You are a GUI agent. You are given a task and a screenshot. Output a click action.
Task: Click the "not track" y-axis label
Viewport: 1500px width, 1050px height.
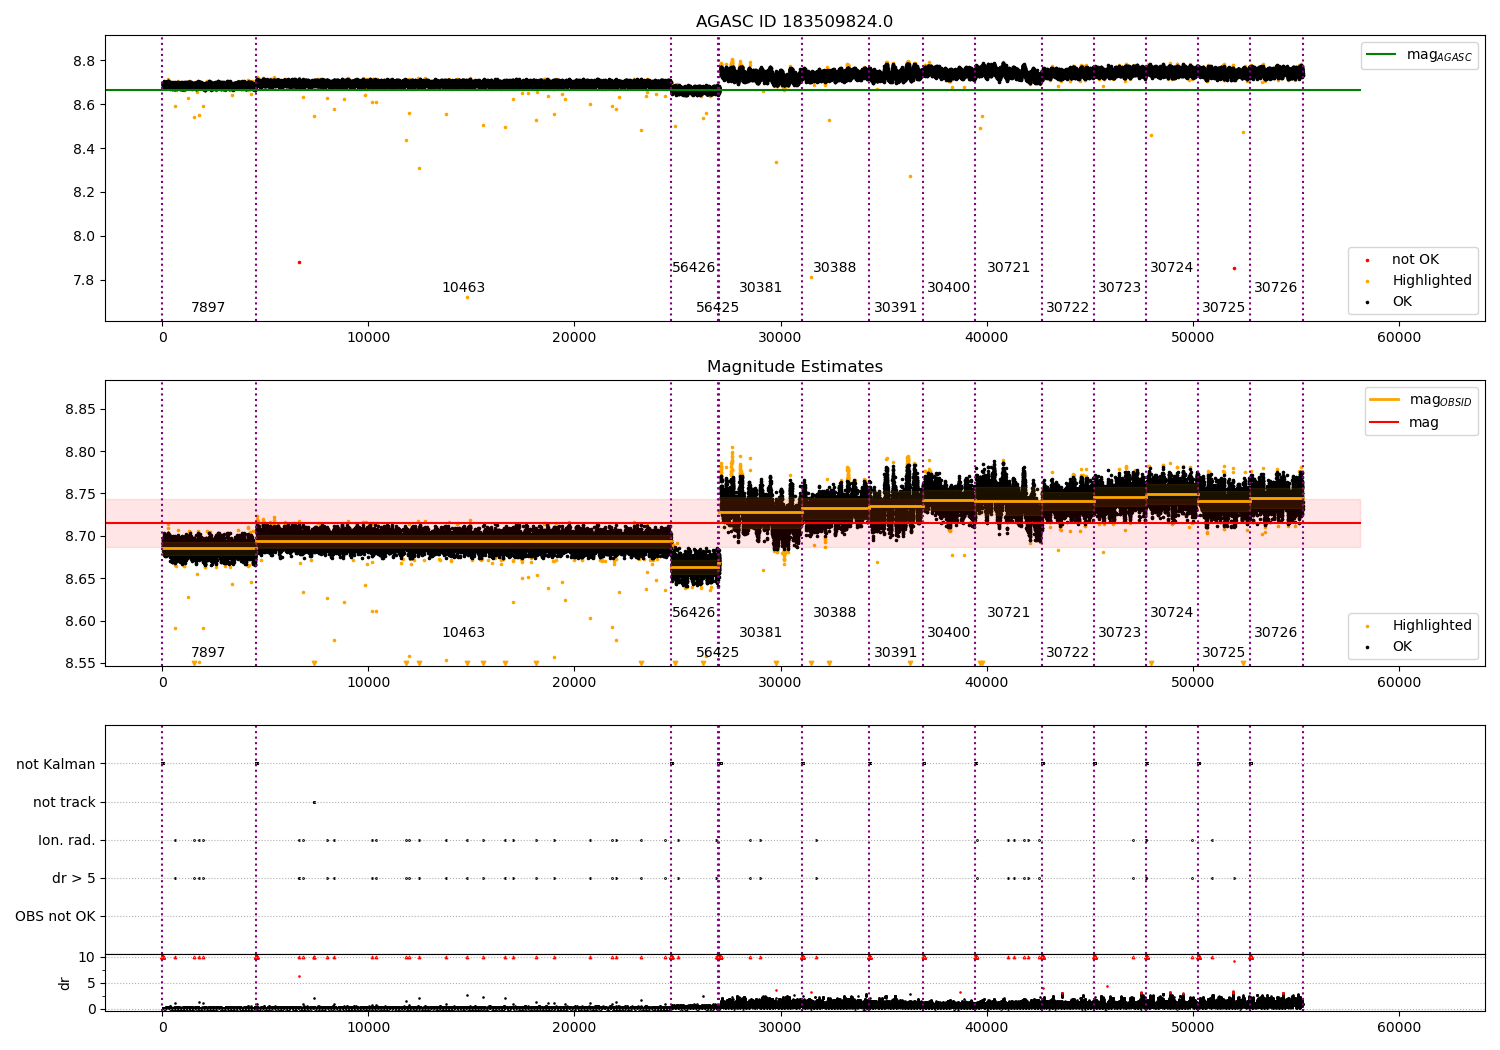tap(64, 802)
